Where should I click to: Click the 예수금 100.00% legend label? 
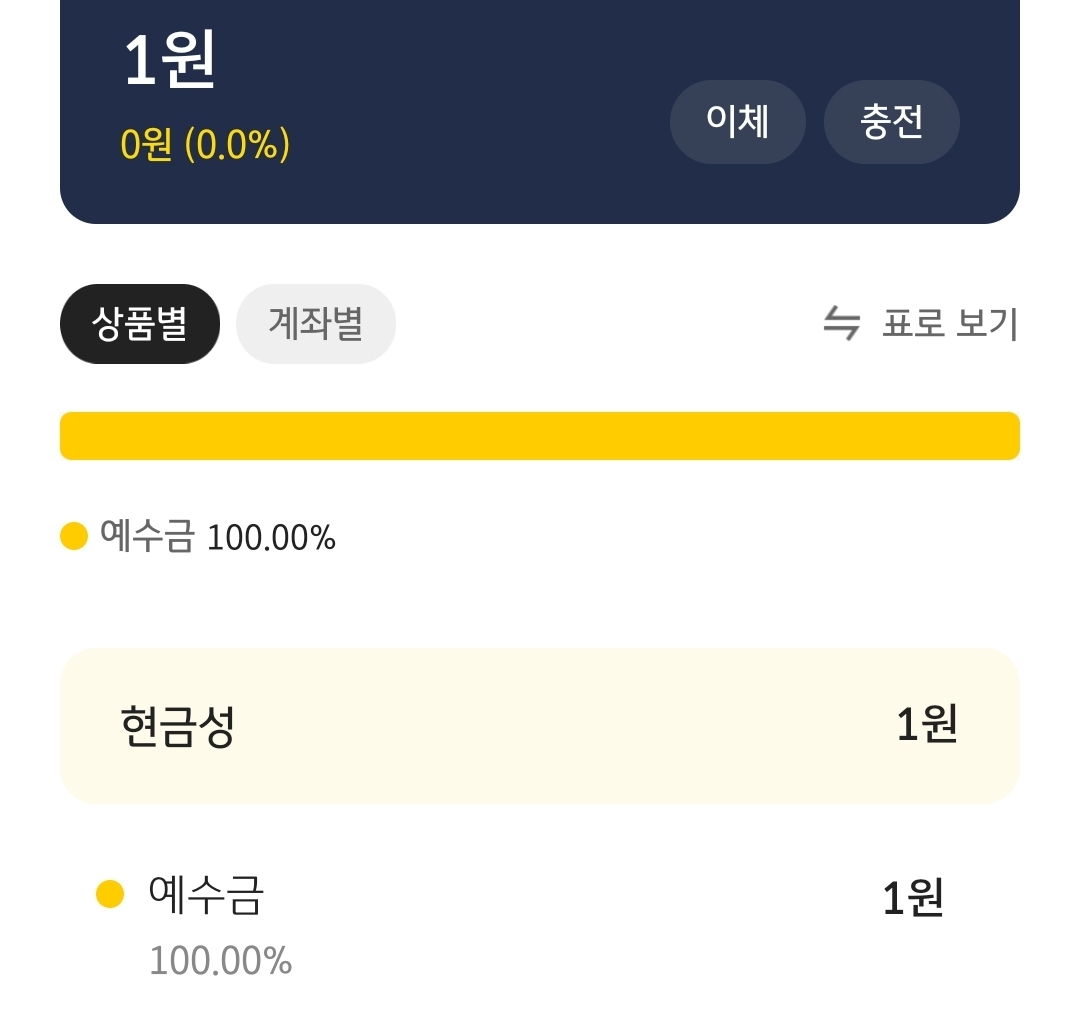point(218,537)
